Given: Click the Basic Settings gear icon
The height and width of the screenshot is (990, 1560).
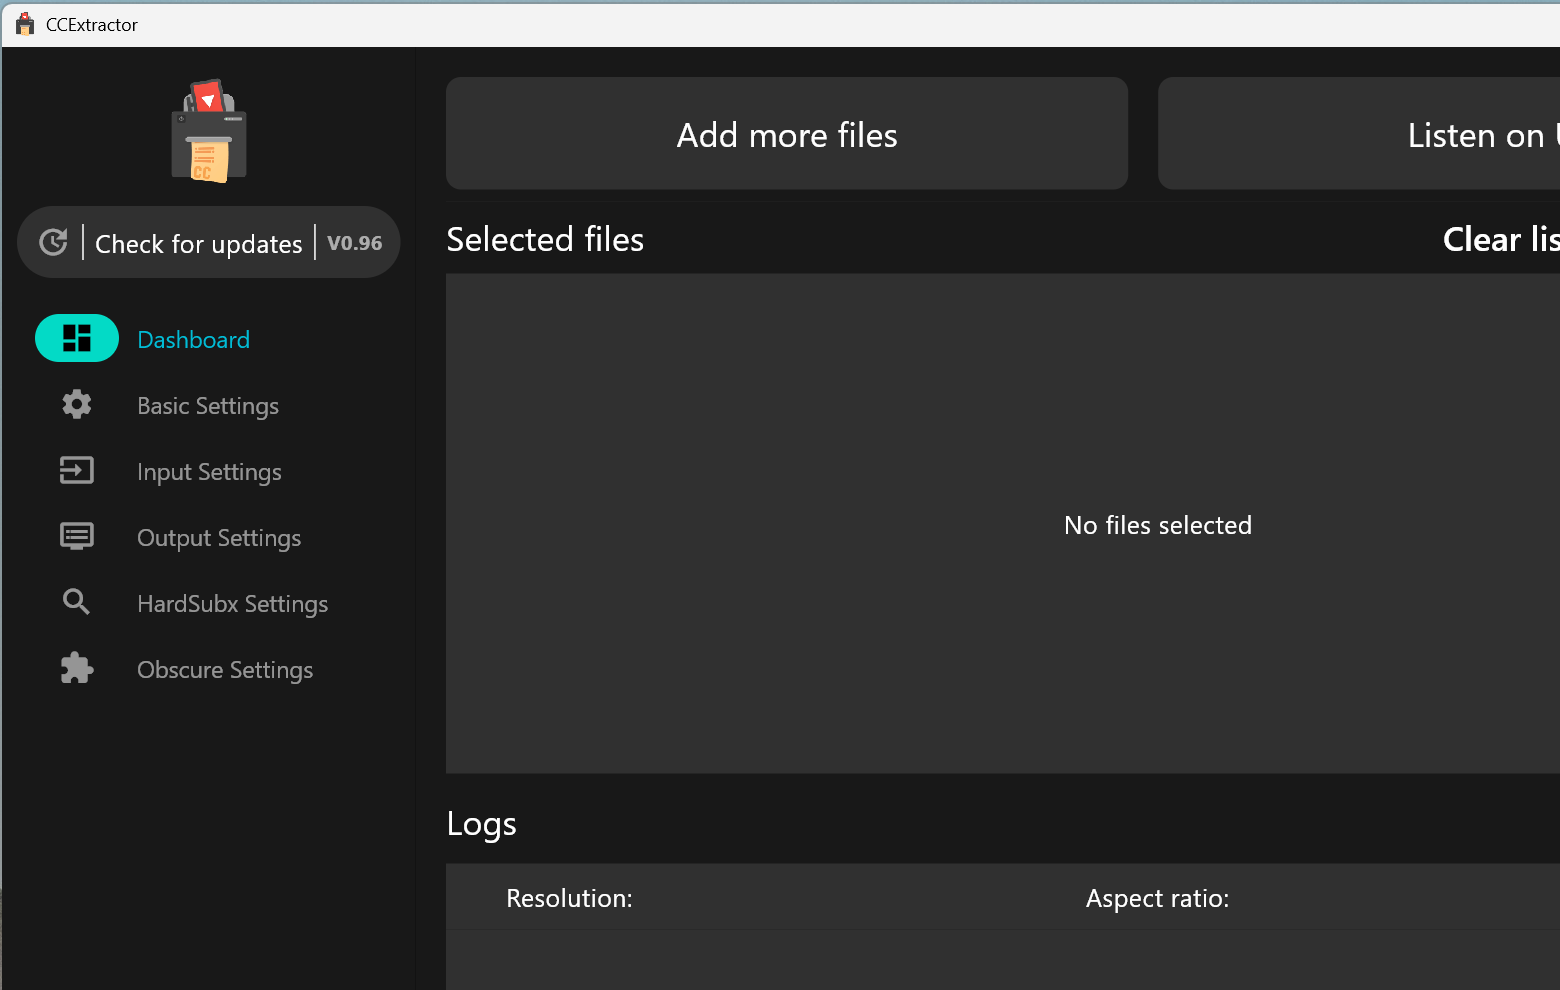Looking at the screenshot, I should click(x=77, y=404).
